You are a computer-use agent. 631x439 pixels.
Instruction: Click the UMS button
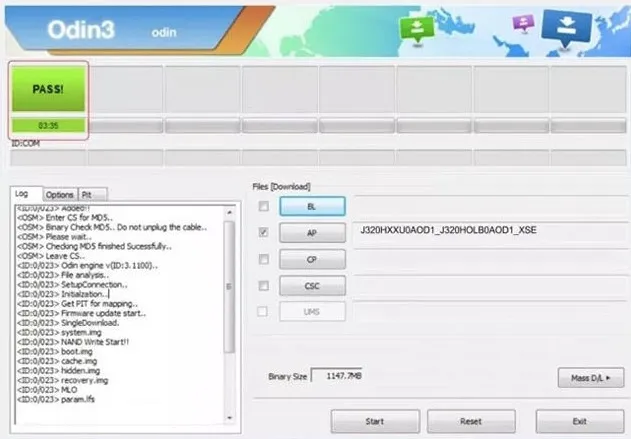point(312,311)
